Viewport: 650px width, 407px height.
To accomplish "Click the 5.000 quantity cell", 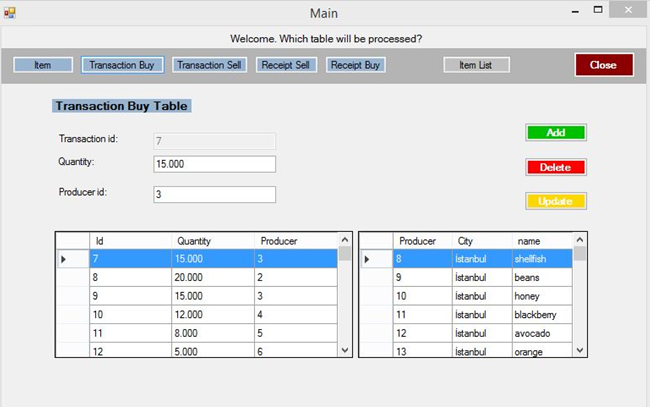I will 213,350.
